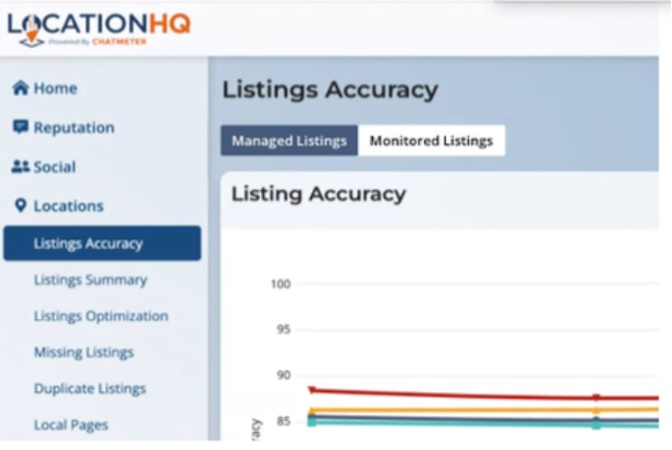Open Missing Listings in the sidebar
672x450 pixels.
(83, 352)
